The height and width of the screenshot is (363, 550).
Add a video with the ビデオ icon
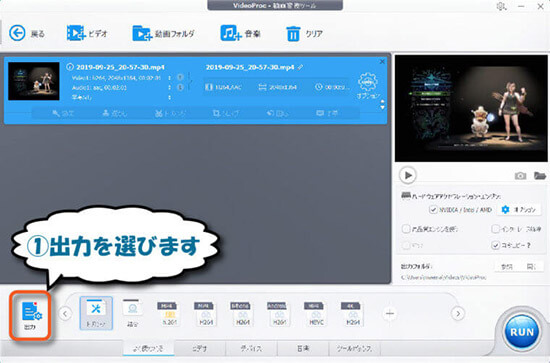coord(86,34)
